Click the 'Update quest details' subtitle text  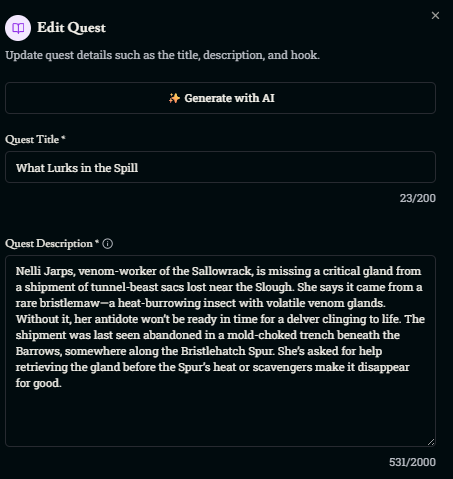pyautogui.click(x=162, y=55)
